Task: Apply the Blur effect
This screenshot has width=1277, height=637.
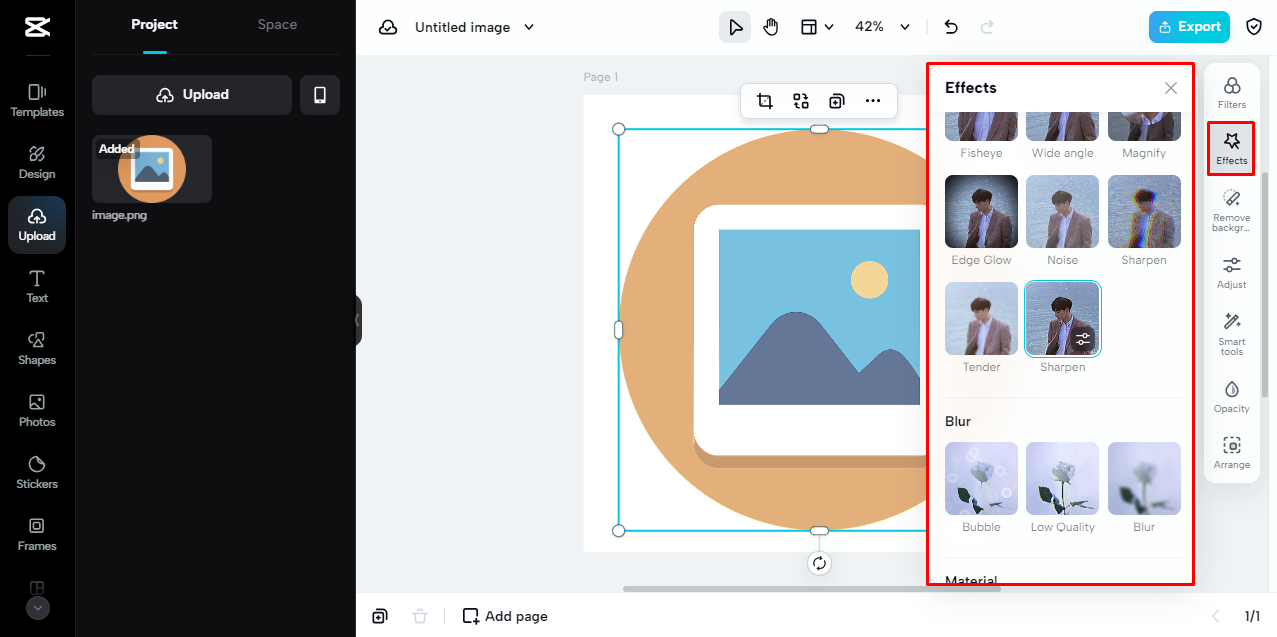Action: coord(1144,479)
